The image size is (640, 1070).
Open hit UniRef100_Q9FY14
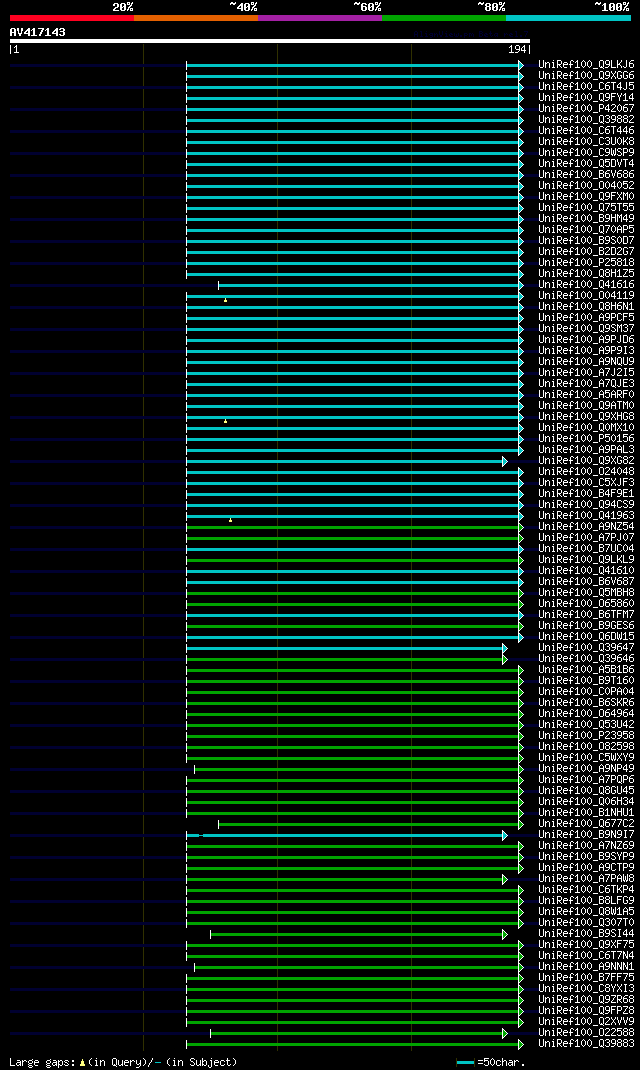tap(586, 98)
